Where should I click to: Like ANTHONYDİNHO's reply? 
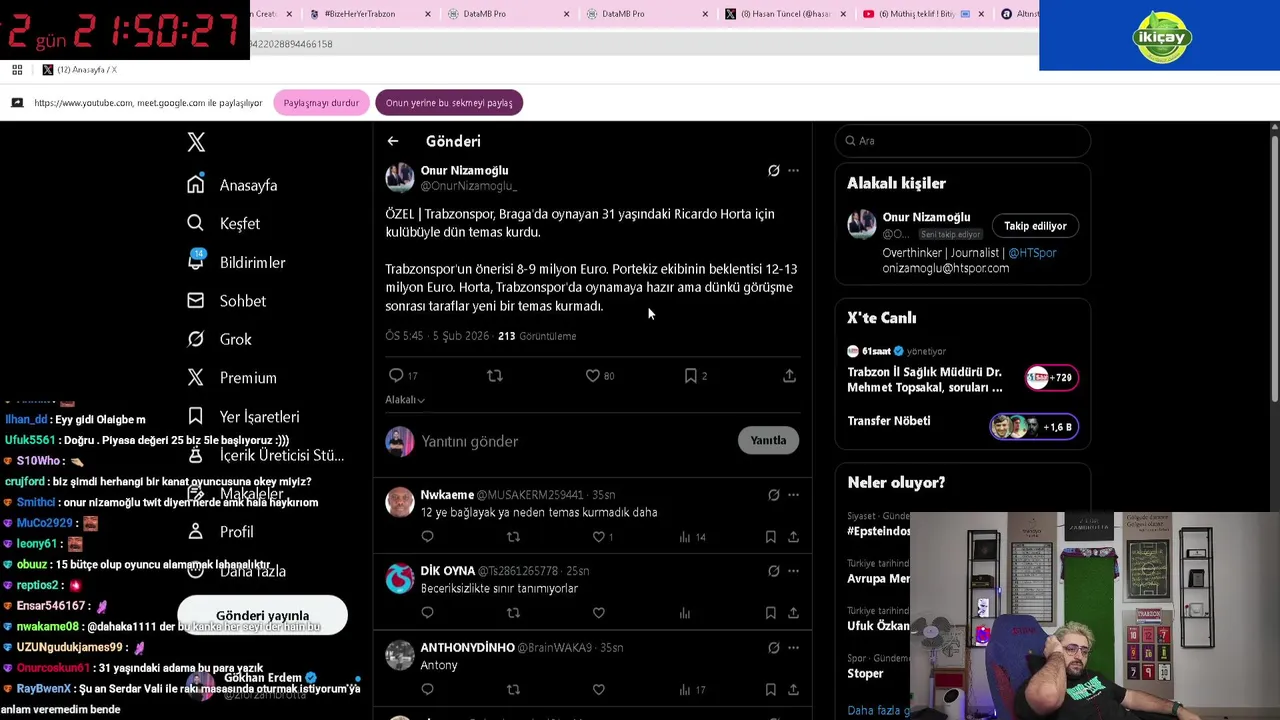pos(598,689)
